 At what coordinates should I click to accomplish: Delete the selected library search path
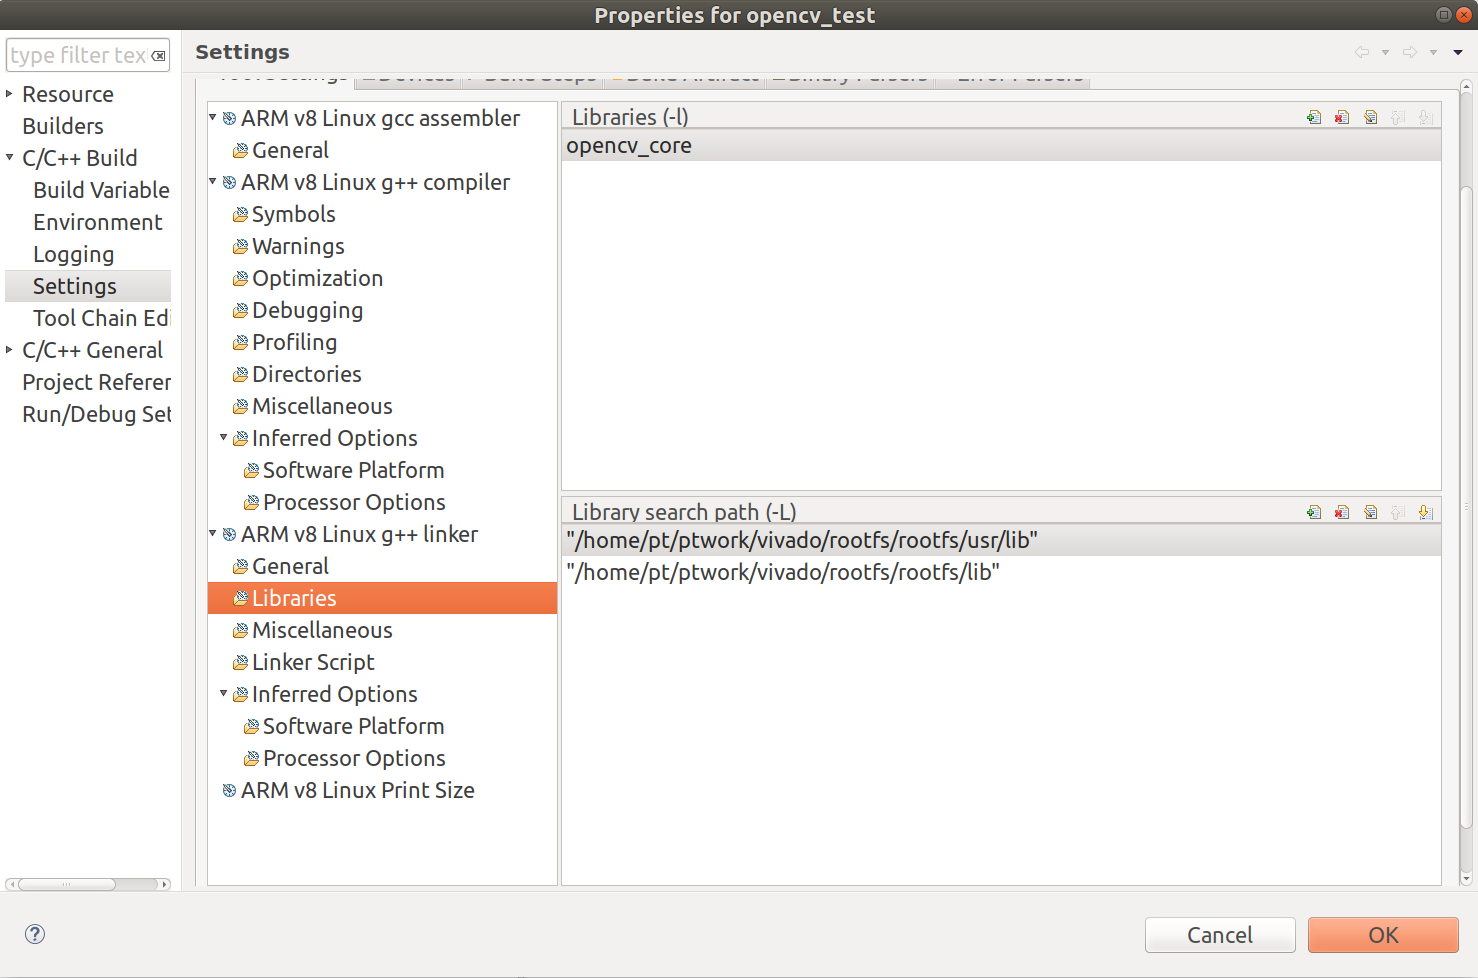click(x=1342, y=512)
